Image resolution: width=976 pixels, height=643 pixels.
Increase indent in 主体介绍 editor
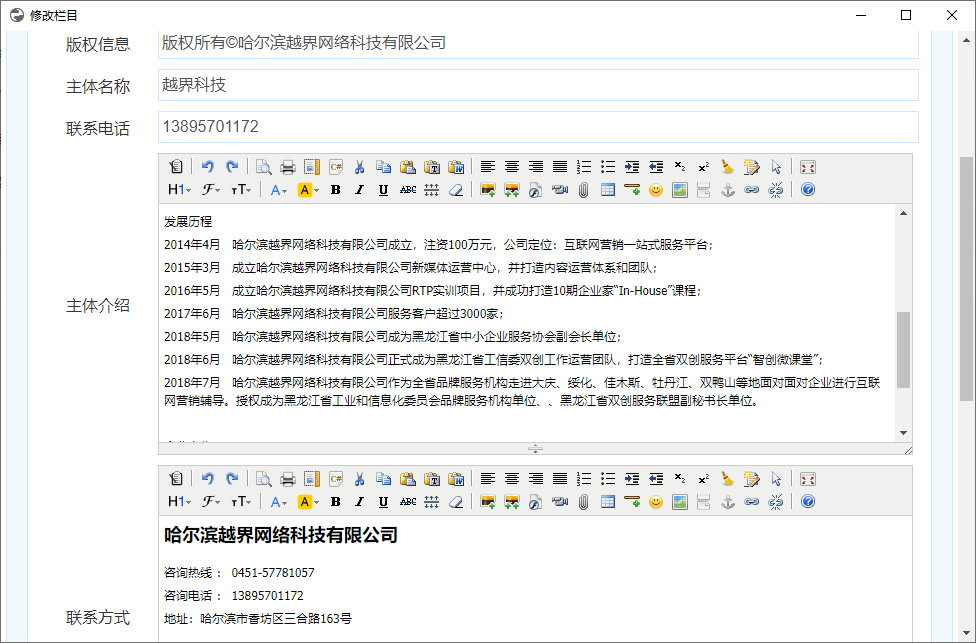coord(632,167)
